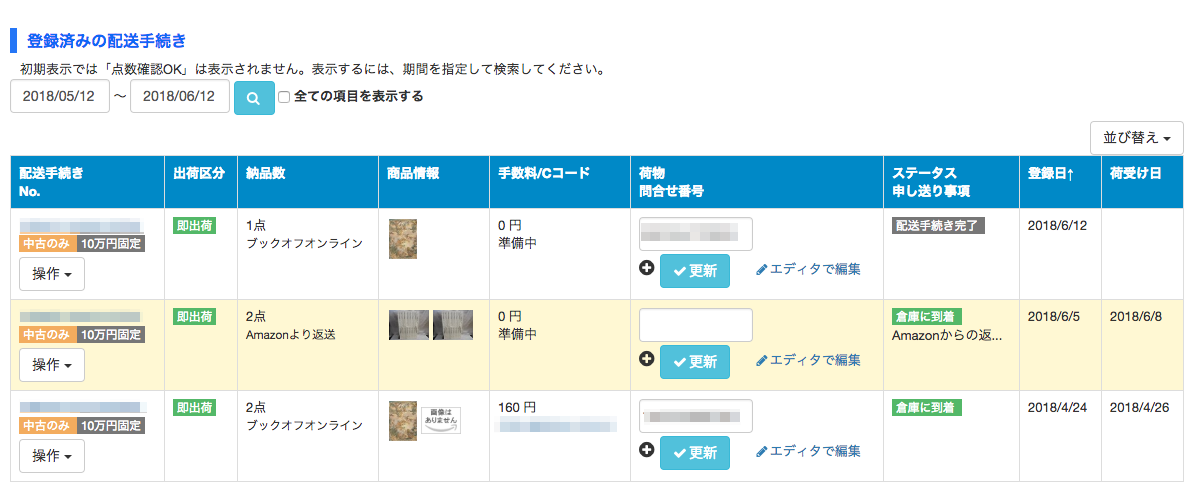This screenshot has width=1186, height=485.
Task: Sort by 登録日 column header
Action: coord(1051,173)
